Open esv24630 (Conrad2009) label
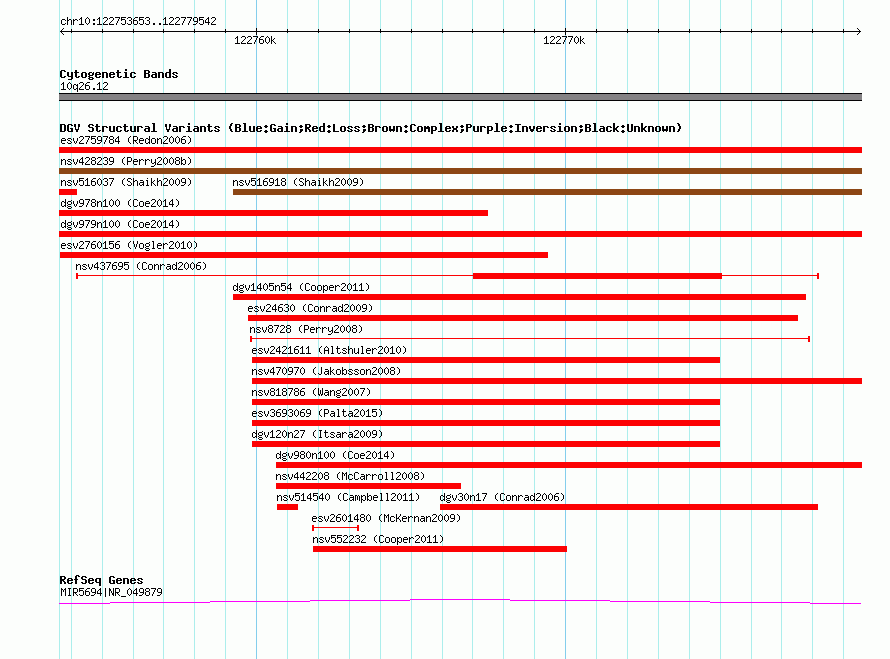The width and height of the screenshot is (890, 659). pyautogui.click(x=310, y=308)
